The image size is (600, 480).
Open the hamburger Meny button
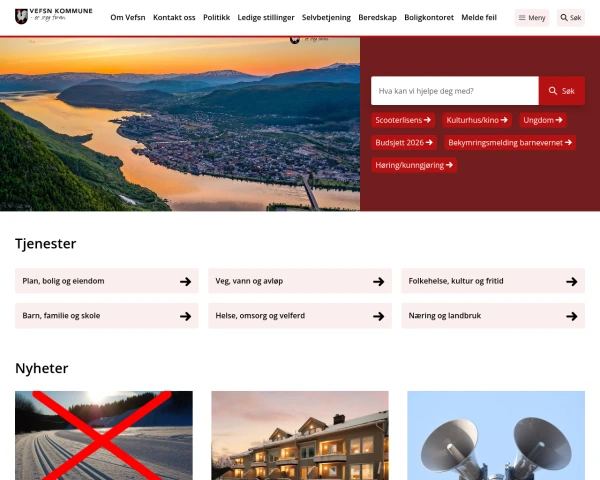[x=532, y=18]
